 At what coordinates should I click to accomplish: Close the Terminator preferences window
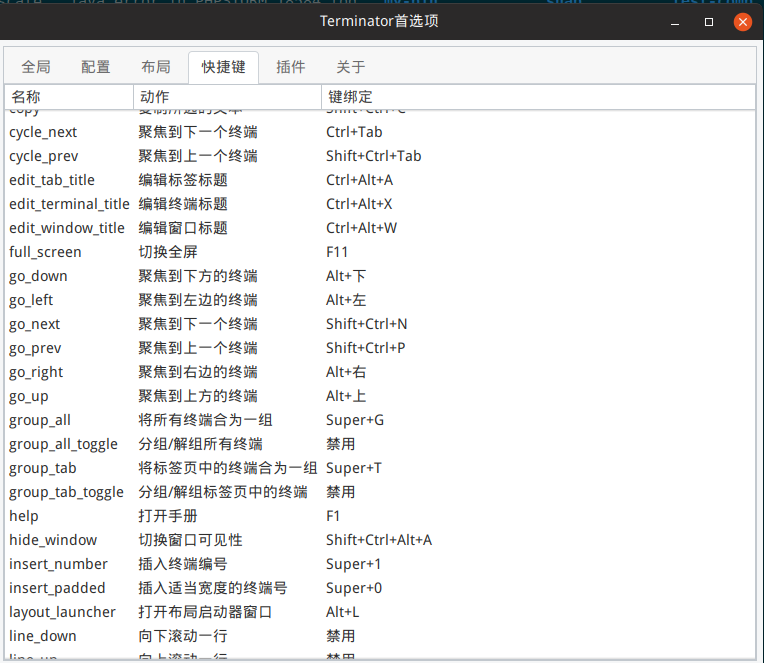point(743,21)
